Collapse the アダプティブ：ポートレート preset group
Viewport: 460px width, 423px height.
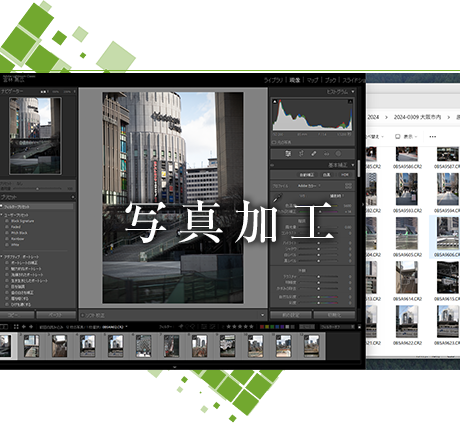[2, 257]
